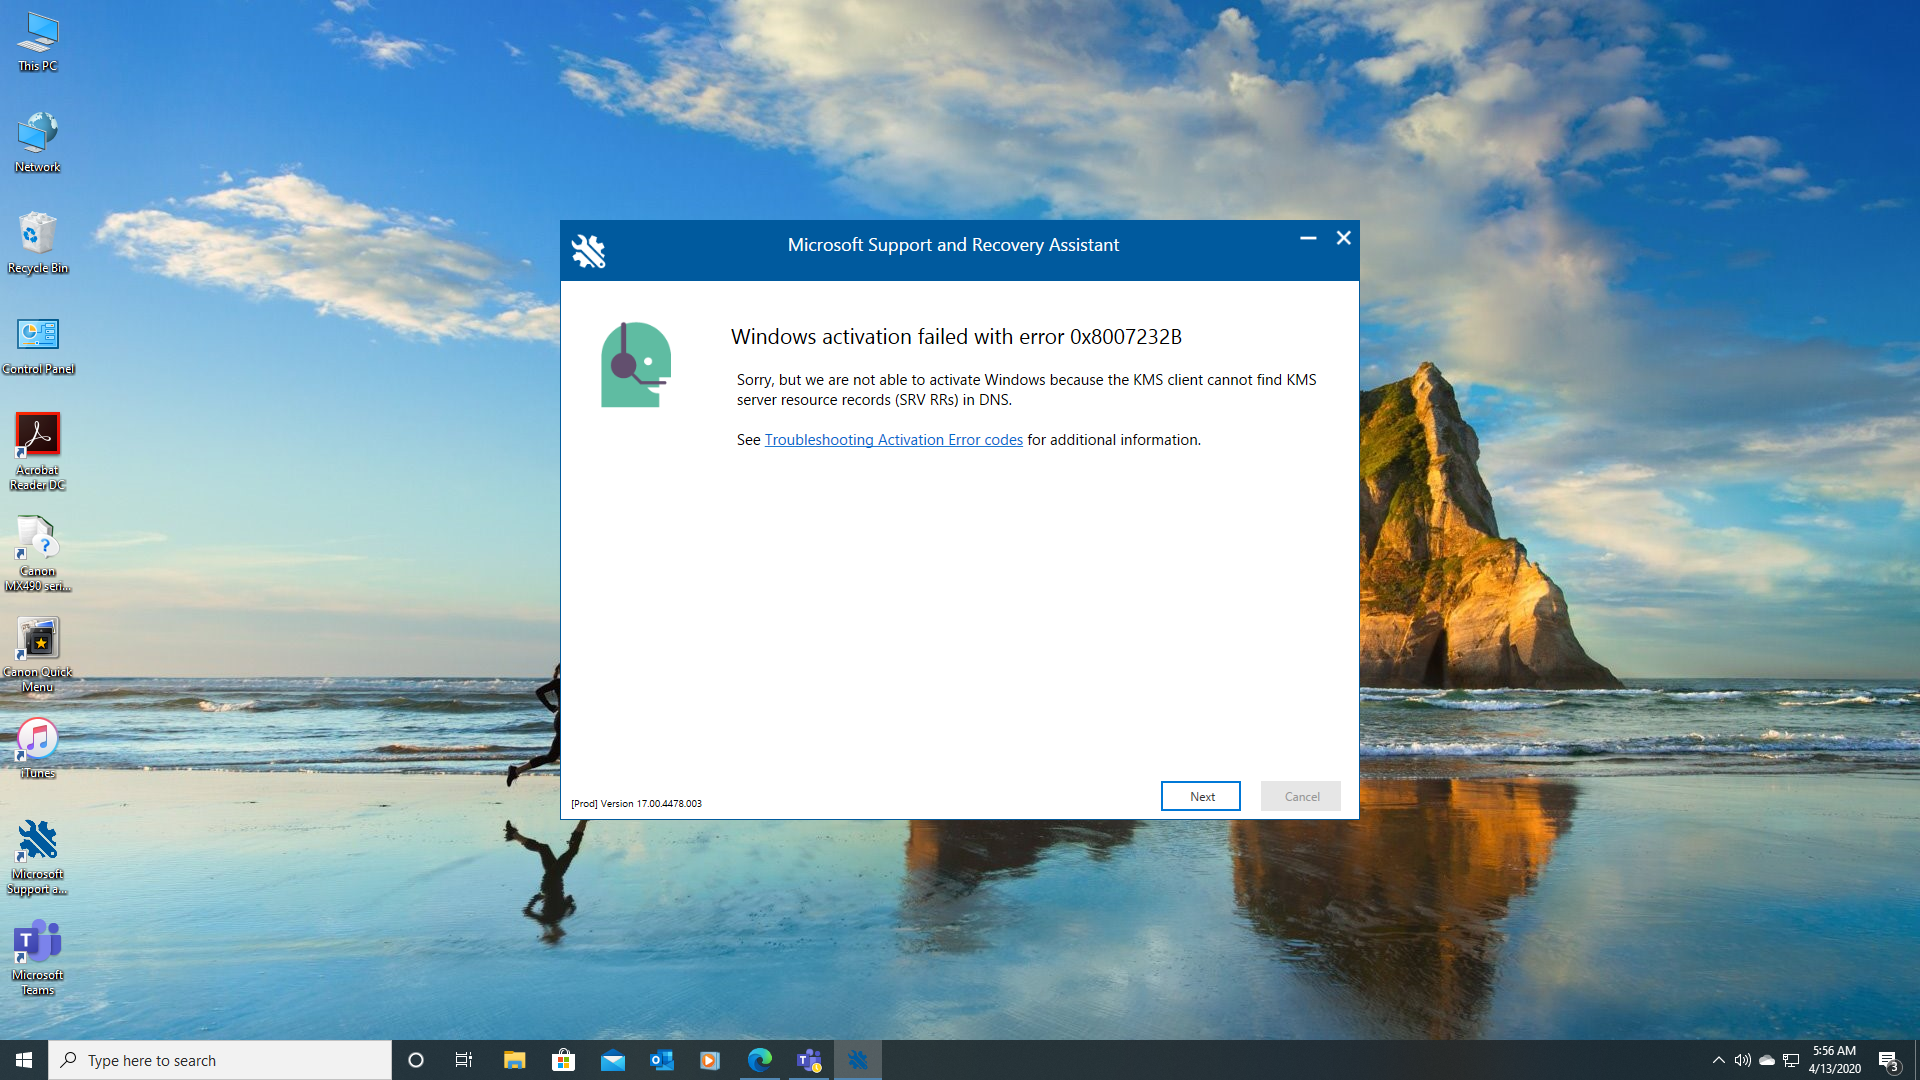
Task: Select the Canon MX490 series shortcut
Action: click(37, 553)
